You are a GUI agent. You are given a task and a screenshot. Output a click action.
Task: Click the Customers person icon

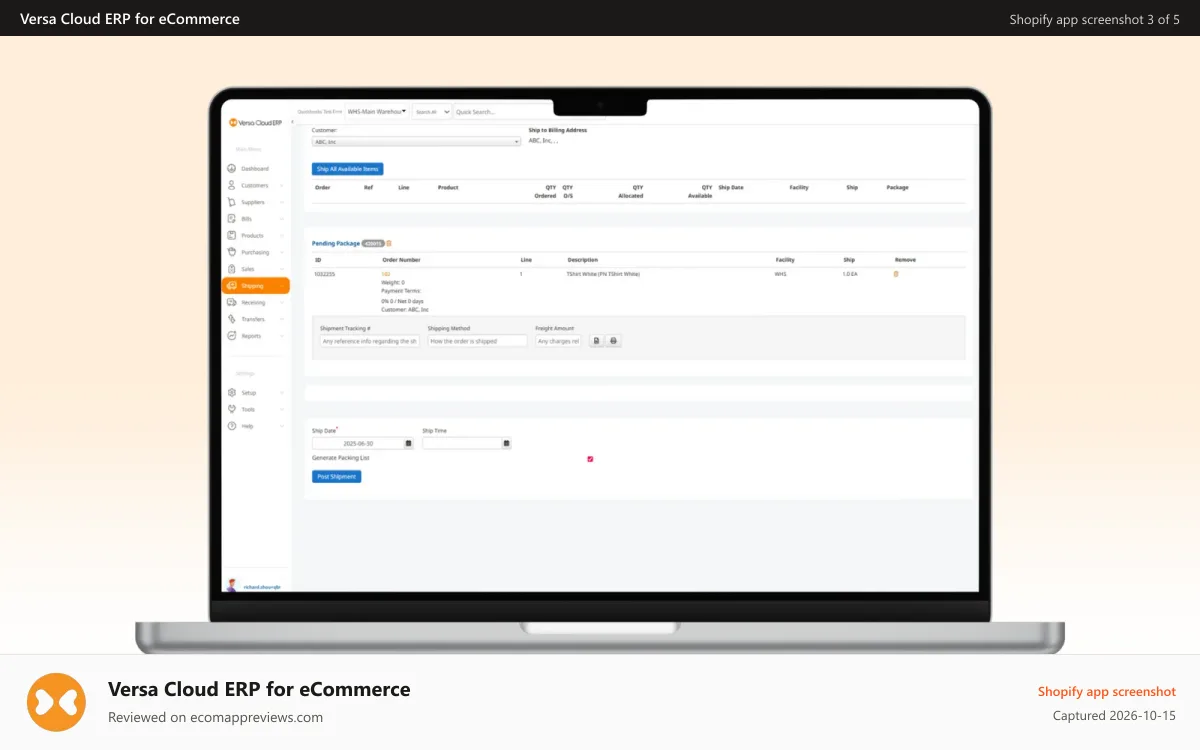coord(232,185)
